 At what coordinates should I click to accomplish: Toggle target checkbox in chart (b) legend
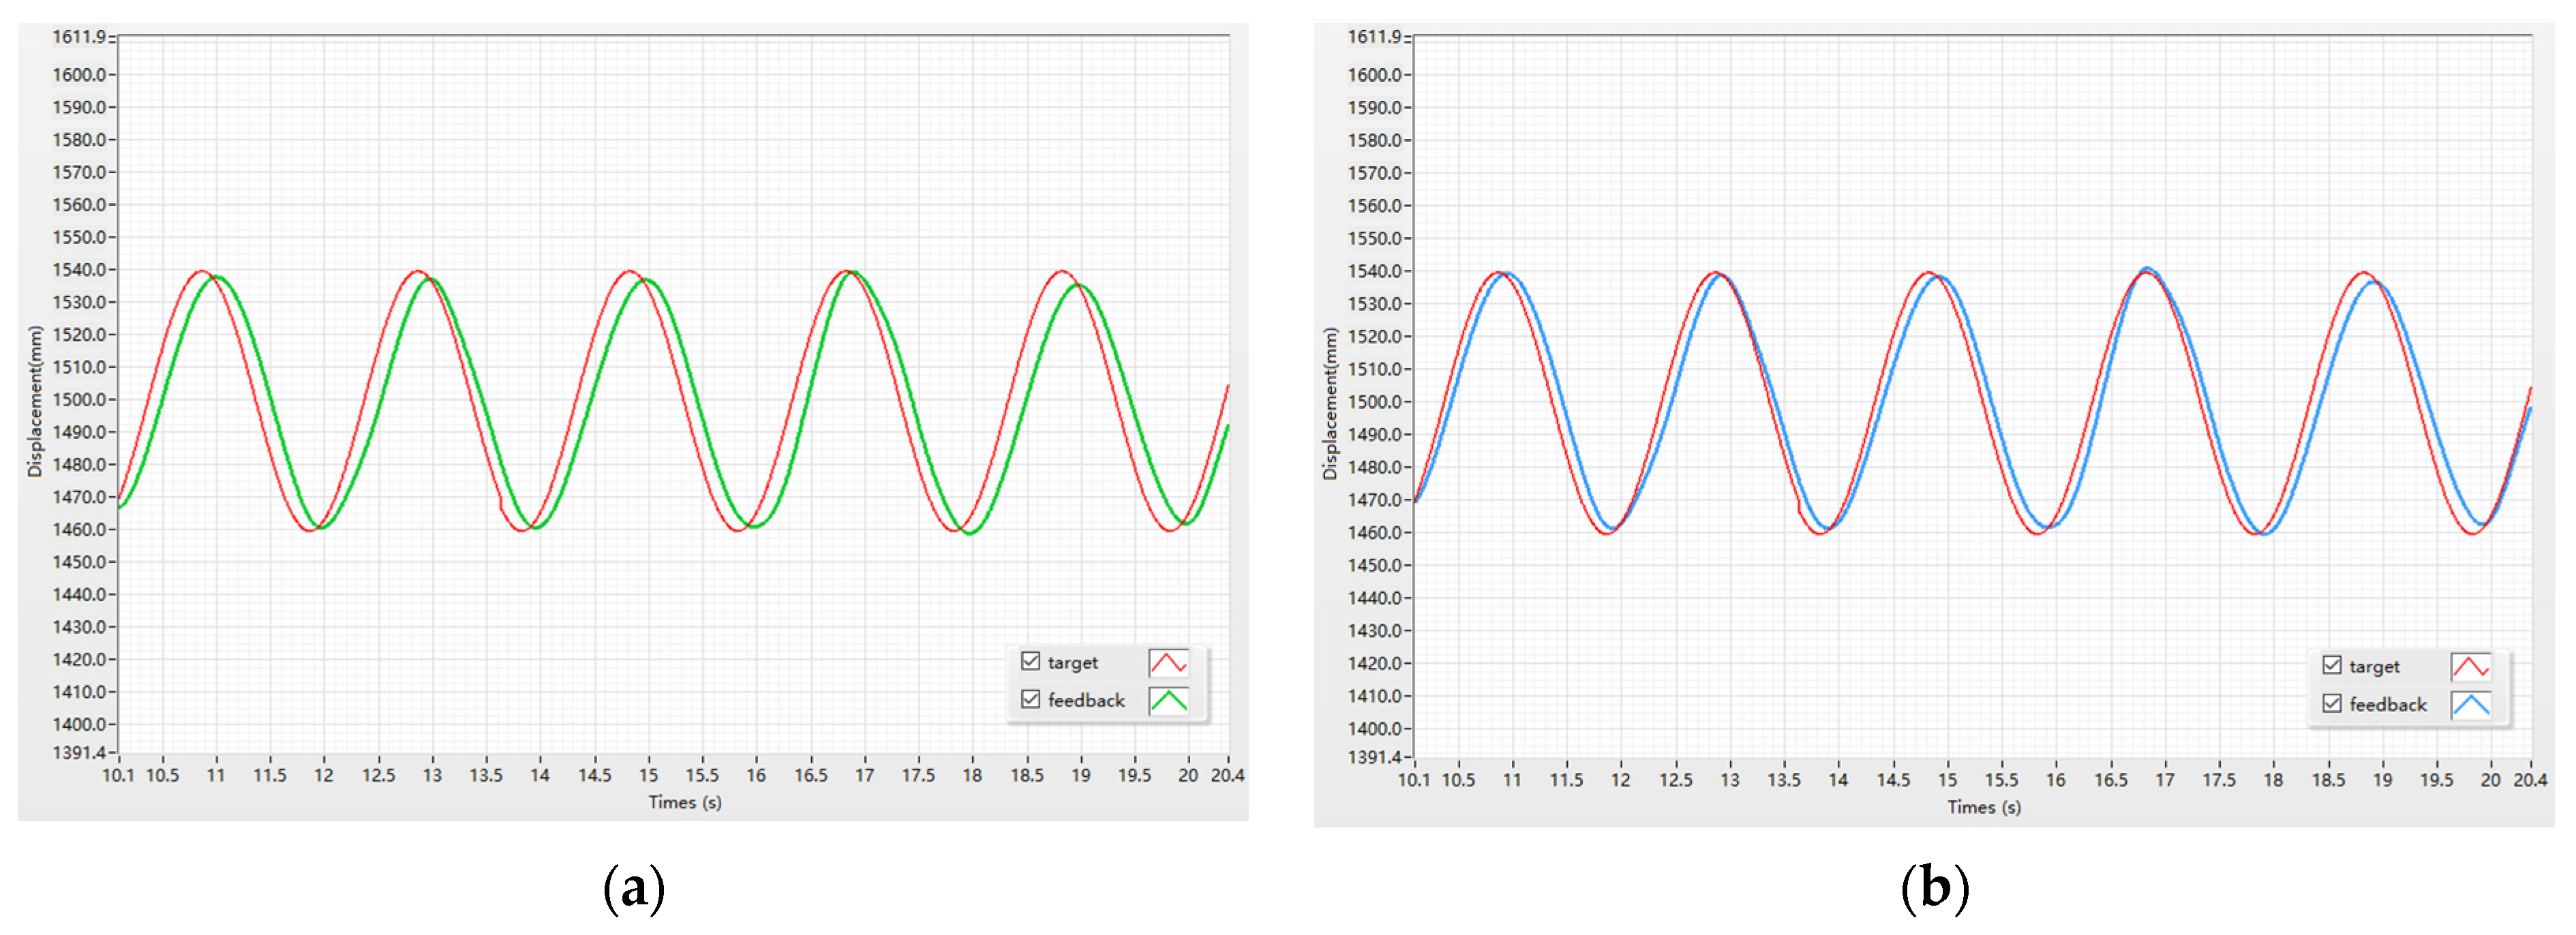click(2332, 665)
